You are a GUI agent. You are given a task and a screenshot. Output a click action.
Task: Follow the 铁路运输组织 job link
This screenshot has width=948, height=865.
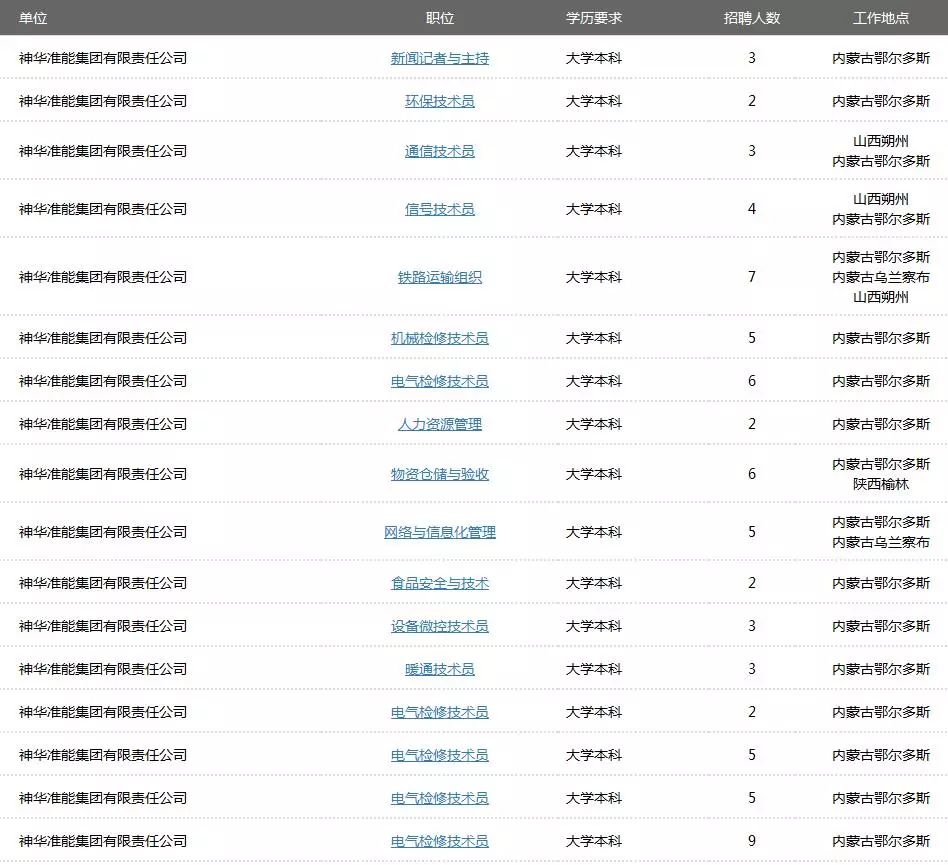point(440,277)
